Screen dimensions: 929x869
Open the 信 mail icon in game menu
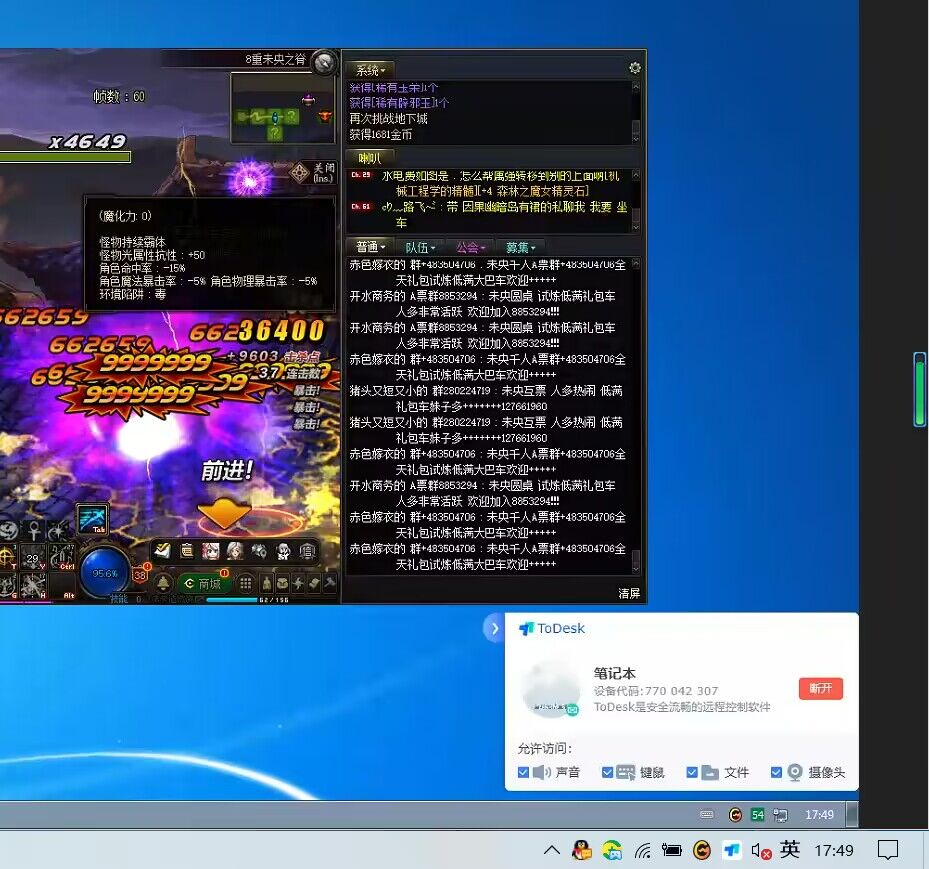click(x=307, y=551)
